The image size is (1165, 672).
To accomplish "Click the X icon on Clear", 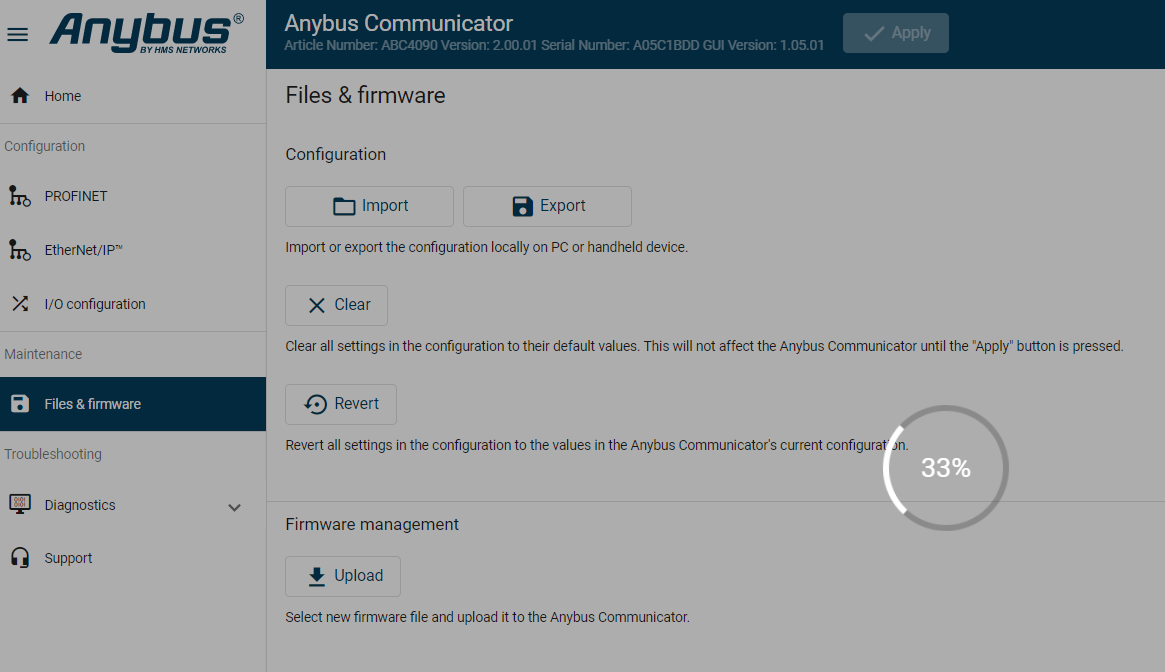I will point(317,306).
